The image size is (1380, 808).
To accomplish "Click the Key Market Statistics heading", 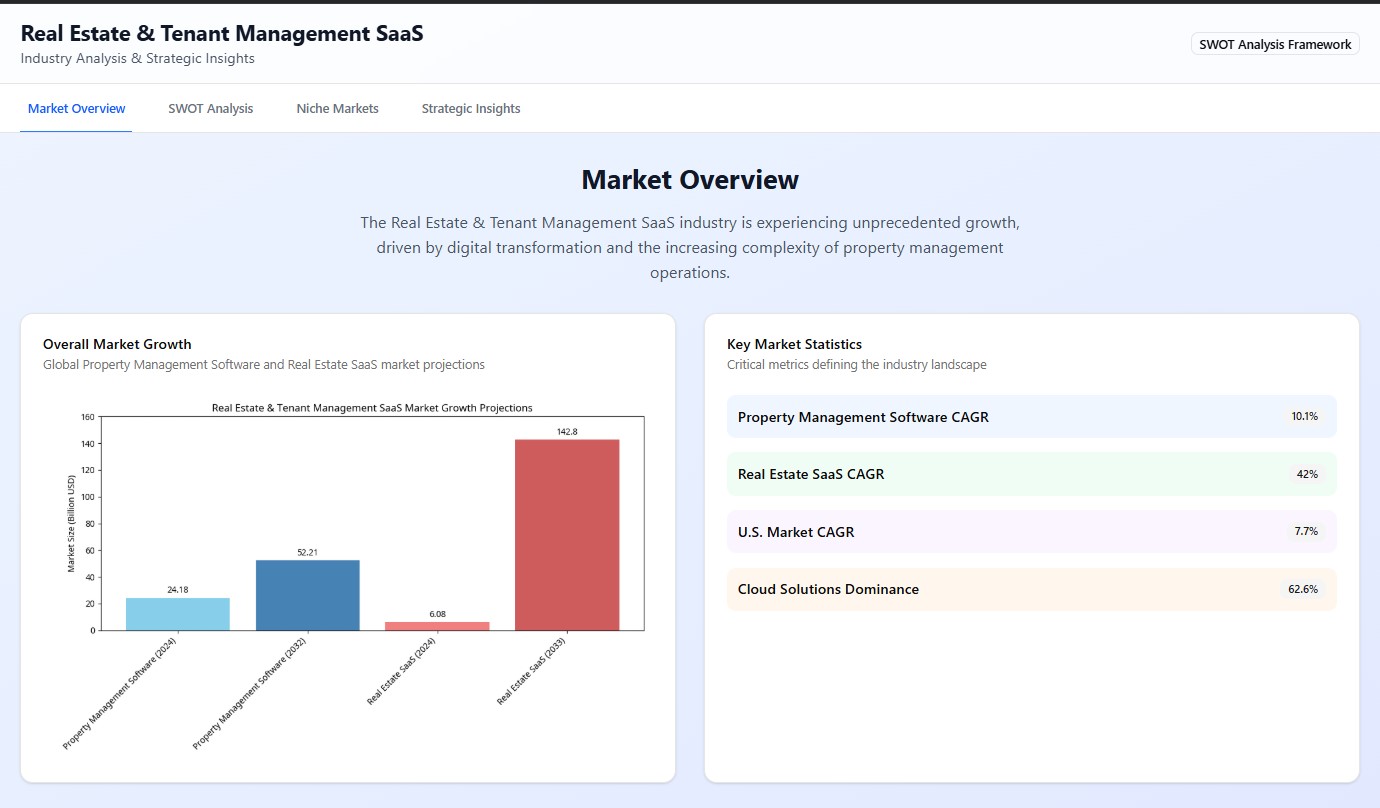I will (x=794, y=344).
